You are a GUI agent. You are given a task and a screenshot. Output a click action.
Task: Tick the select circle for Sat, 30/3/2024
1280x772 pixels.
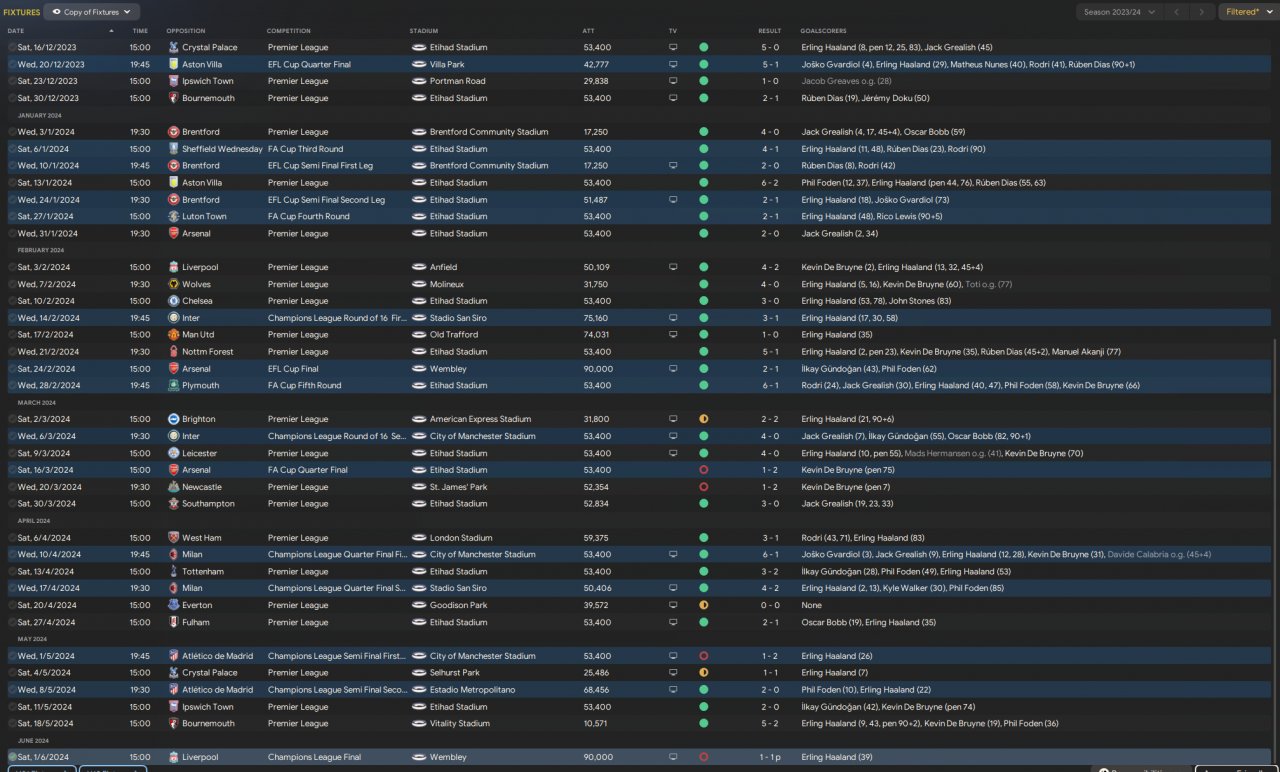pos(12,504)
